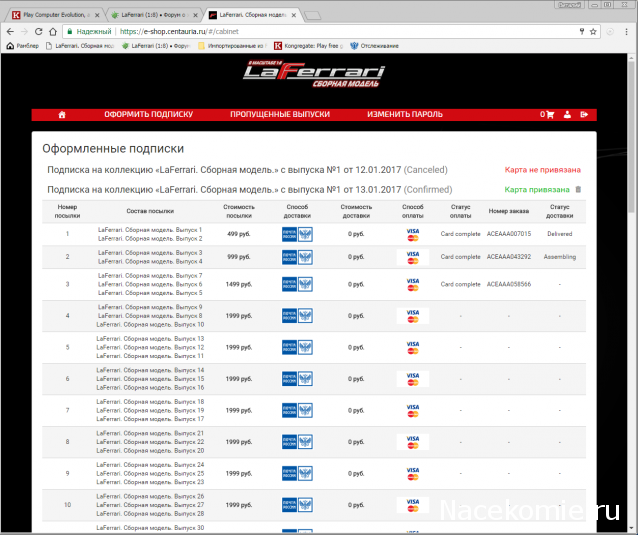Click the Delivered status cell
Screen dimensions: 638x535
(559, 234)
